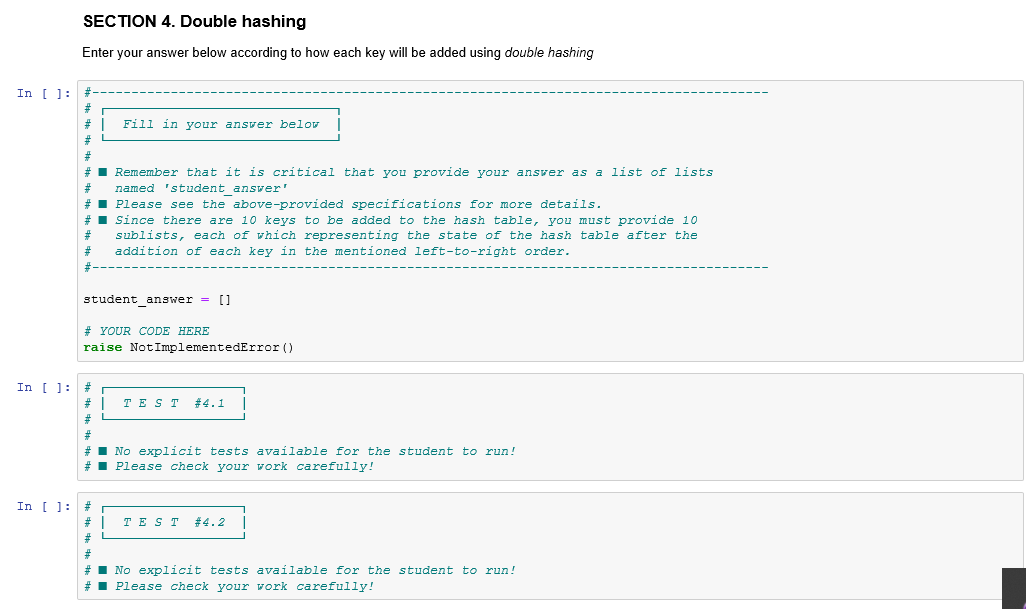Click the top dashed comment line in the answer cell
This screenshot has width=1026, height=609.
coord(426,93)
